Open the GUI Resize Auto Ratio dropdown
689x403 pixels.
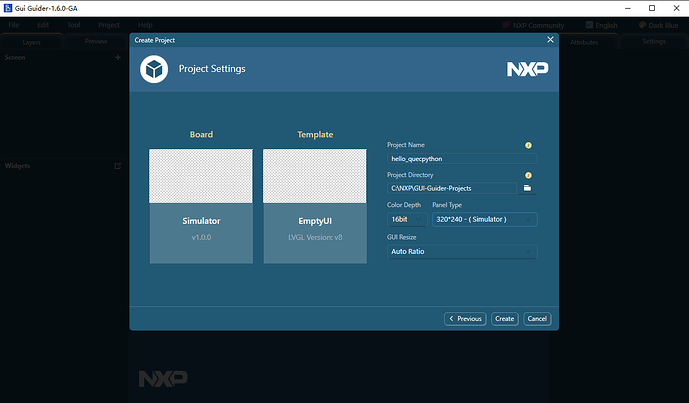click(x=462, y=252)
